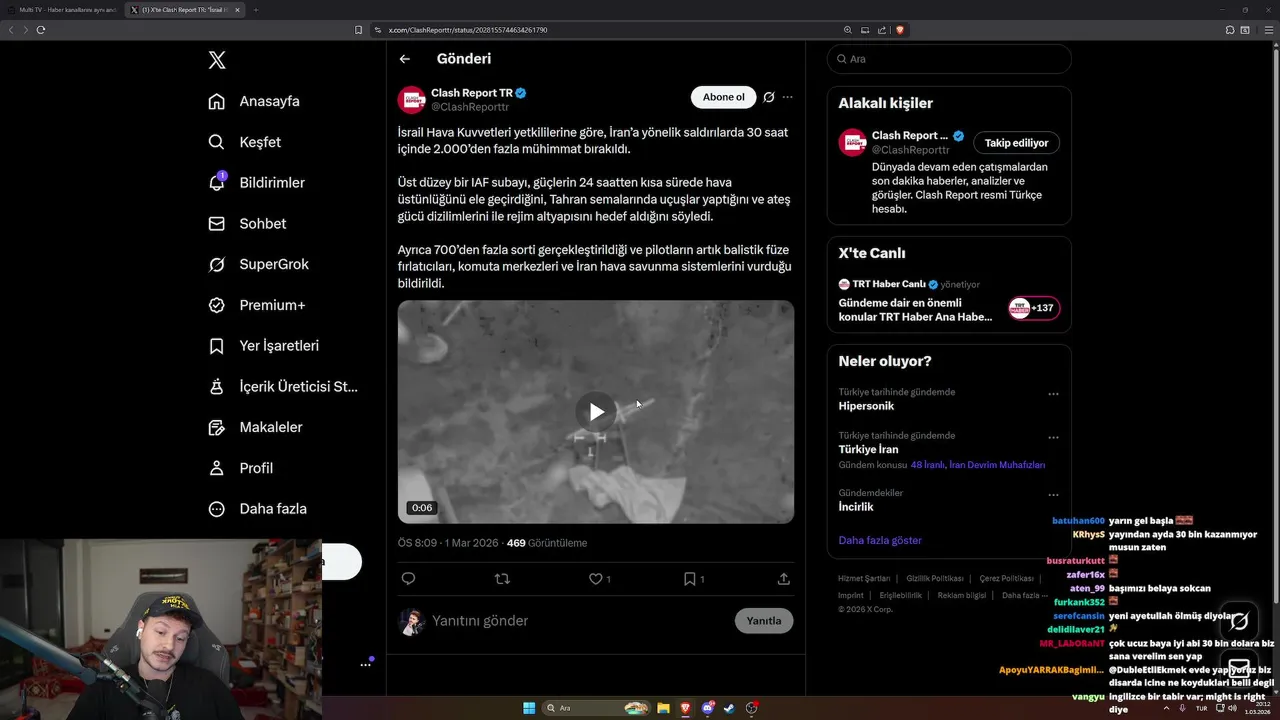Open Hizmet Şartları footer link

[864, 578]
